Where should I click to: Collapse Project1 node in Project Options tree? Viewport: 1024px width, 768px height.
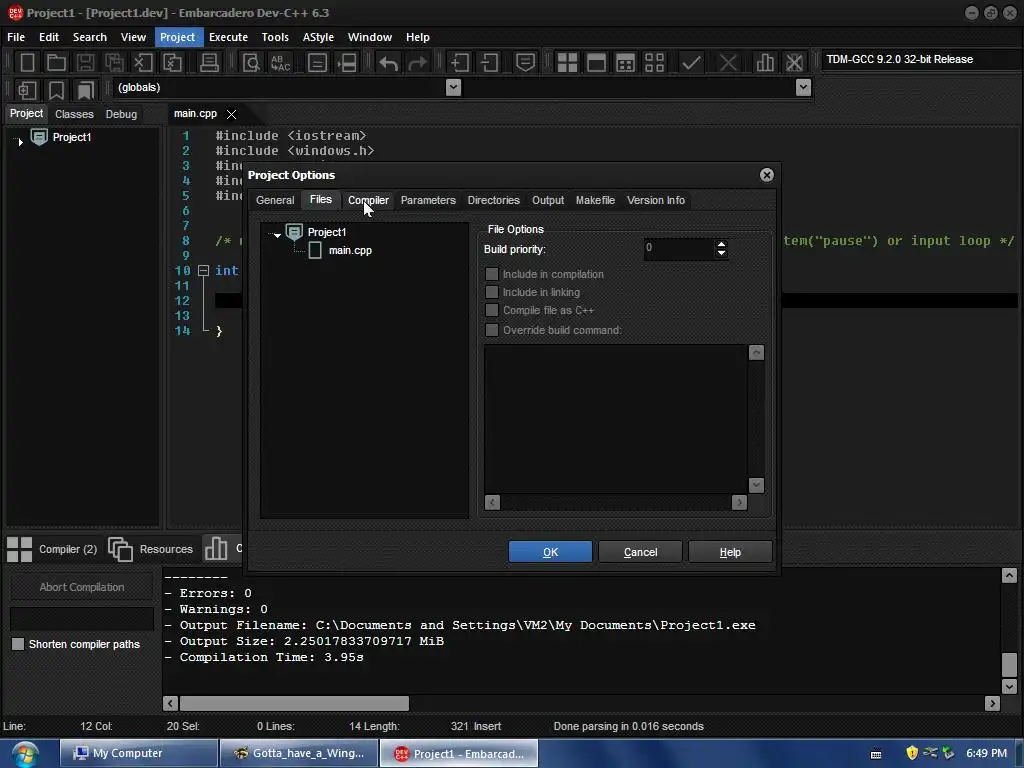click(x=278, y=234)
